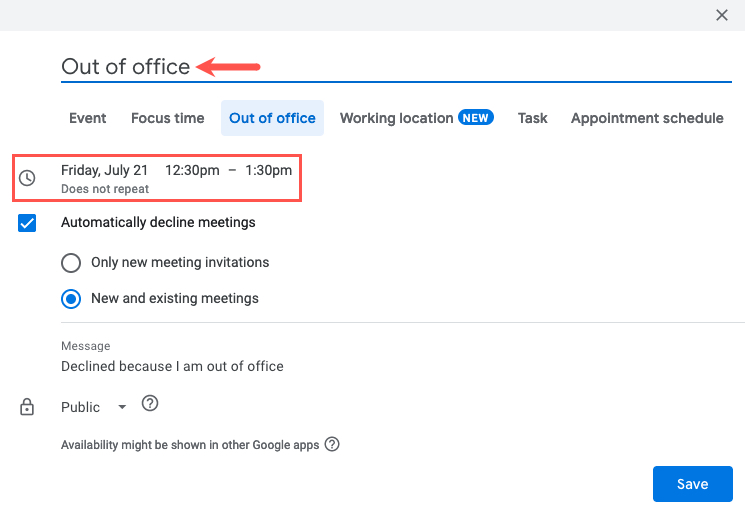Edit the decline message text
The height and width of the screenshot is (508, 745).
click(x=172, y=366)
